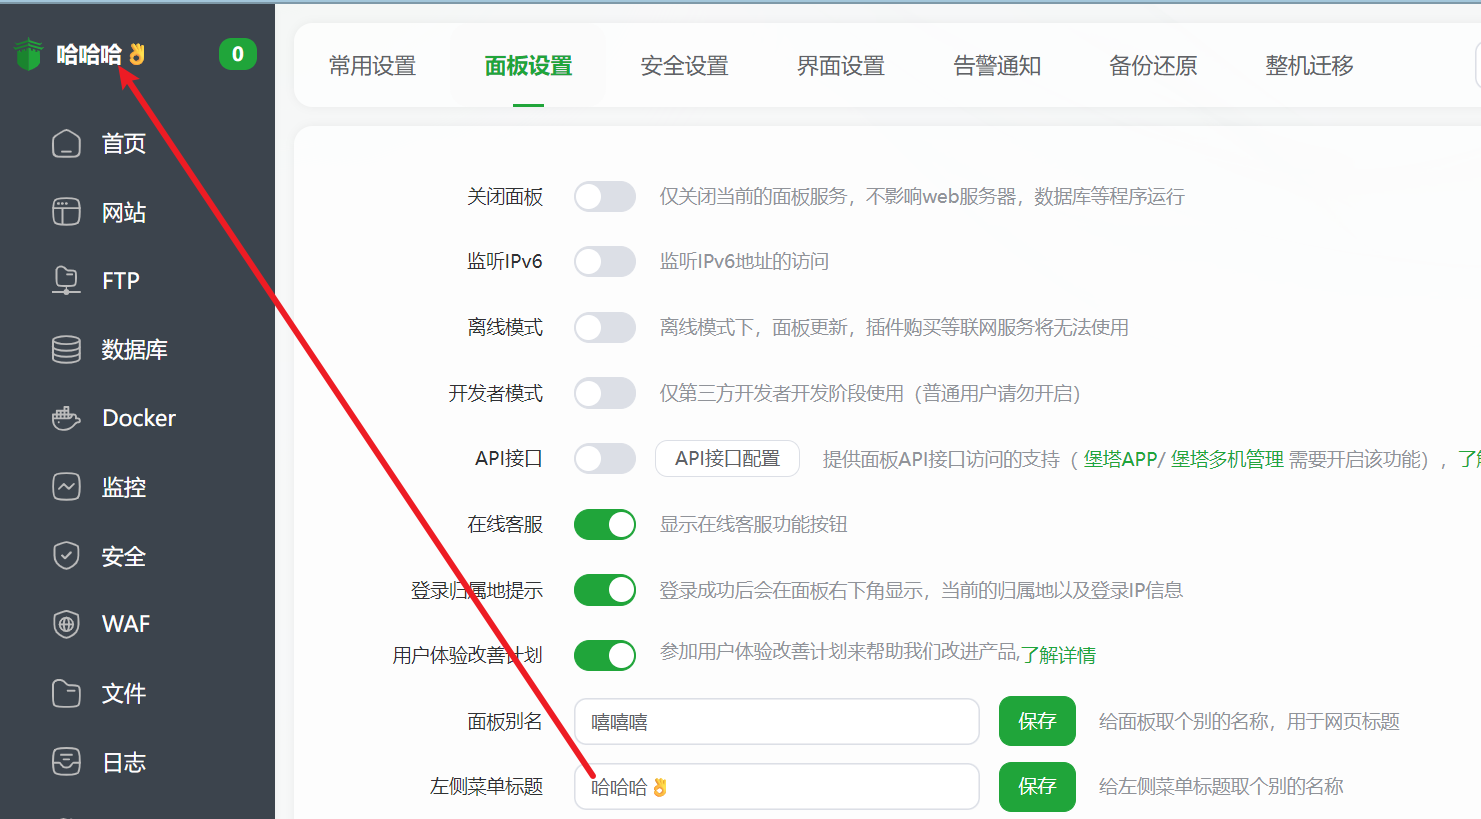Viewport: 1481px width, 819px height.
Task: Open the WAF firewall icon
Action: point(66,624)
